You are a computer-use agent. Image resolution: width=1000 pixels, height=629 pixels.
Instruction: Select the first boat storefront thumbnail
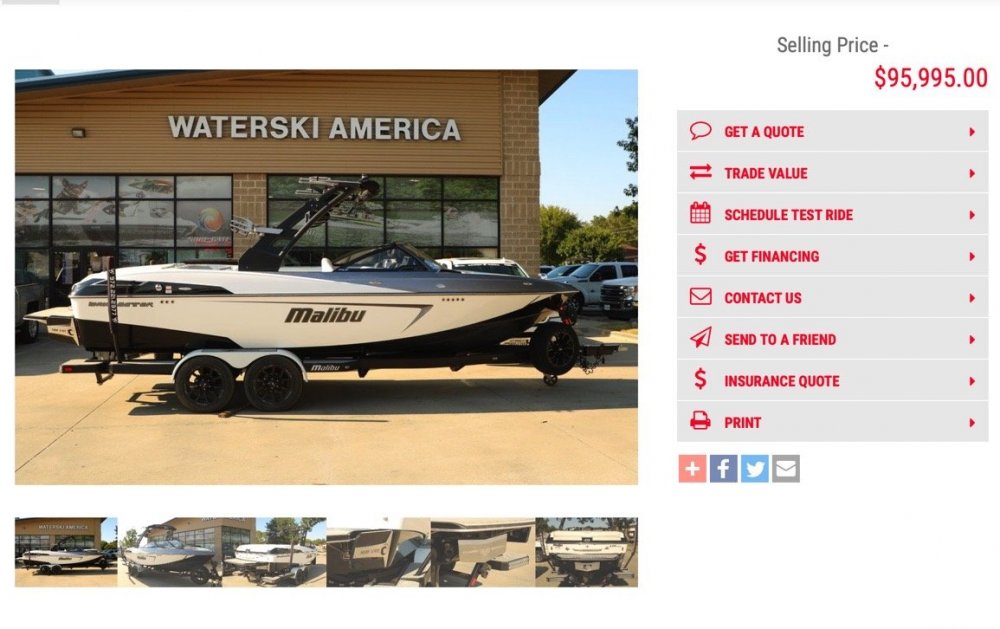(x=66, y=552)
